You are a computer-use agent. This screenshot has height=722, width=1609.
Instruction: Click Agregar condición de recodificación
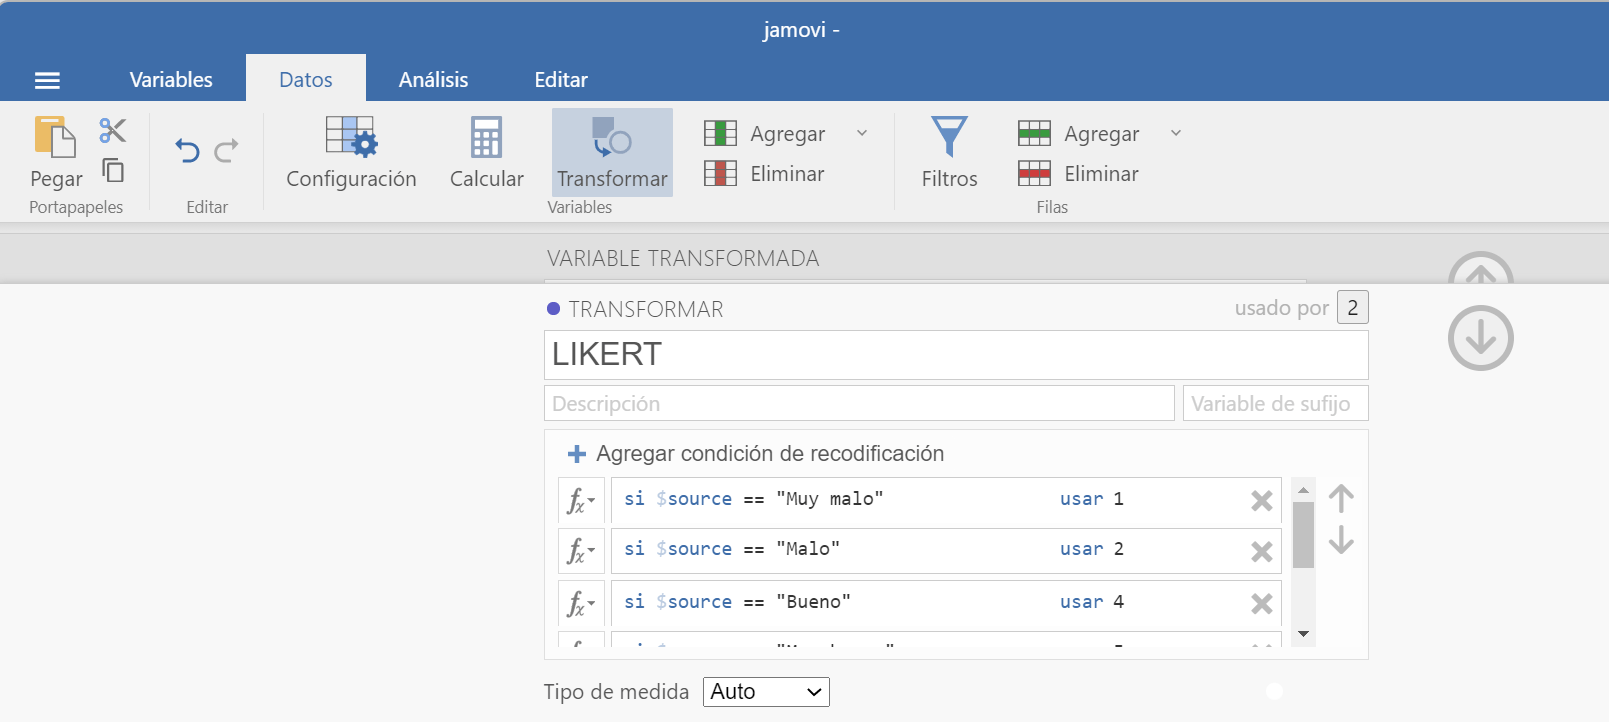pyautogui.click(x=756, y=454)
